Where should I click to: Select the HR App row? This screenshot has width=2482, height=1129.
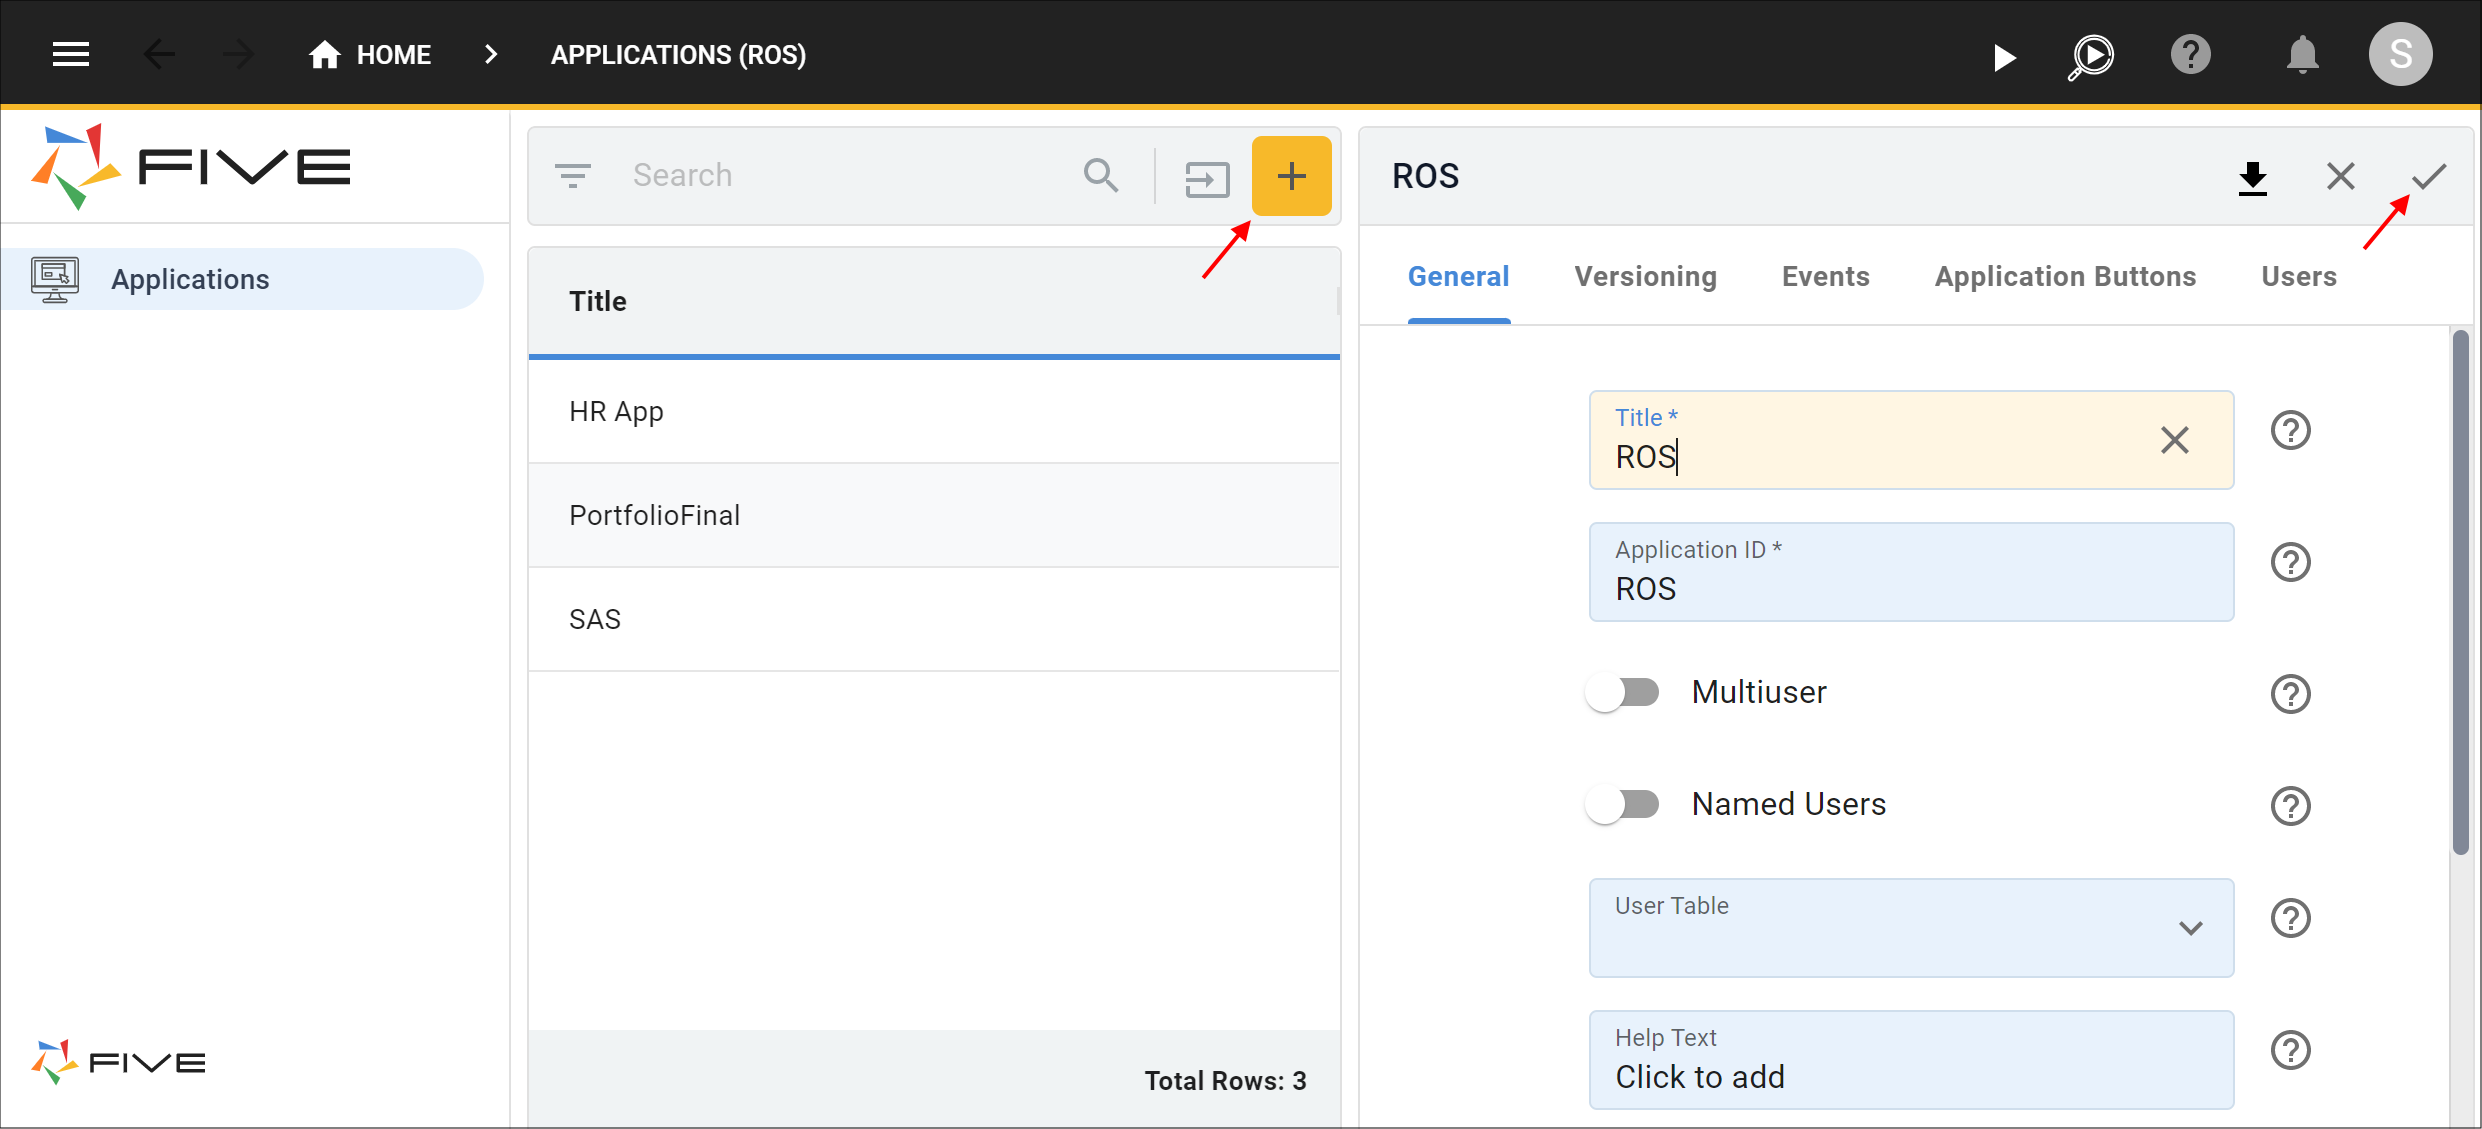(x=934, y=411)
